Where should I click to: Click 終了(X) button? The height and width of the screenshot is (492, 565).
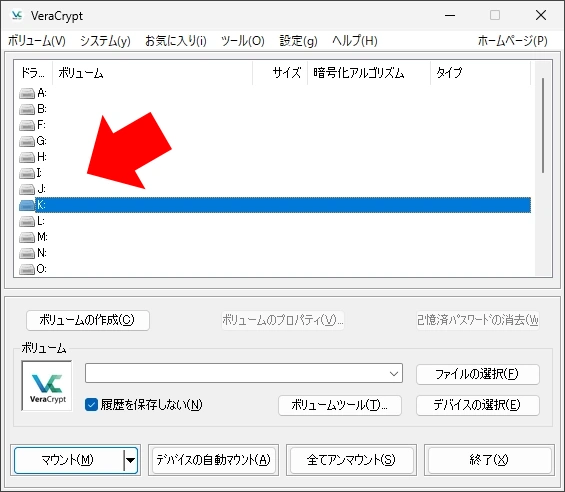(x=489, y=460)
